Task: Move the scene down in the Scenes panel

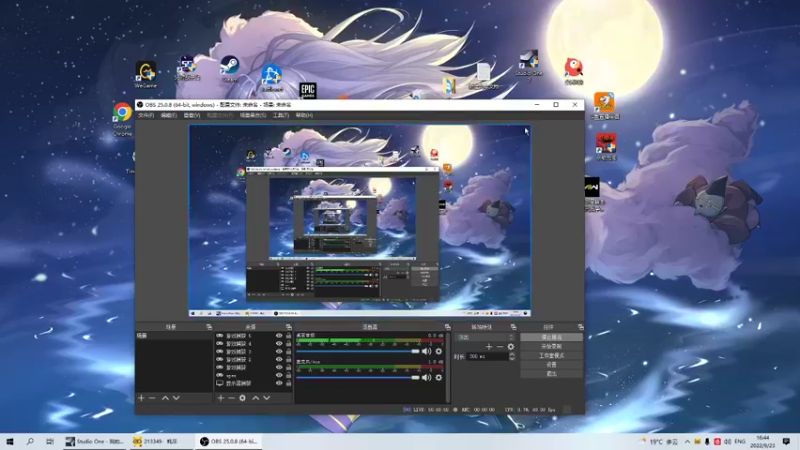Action: tap(176, 398)
